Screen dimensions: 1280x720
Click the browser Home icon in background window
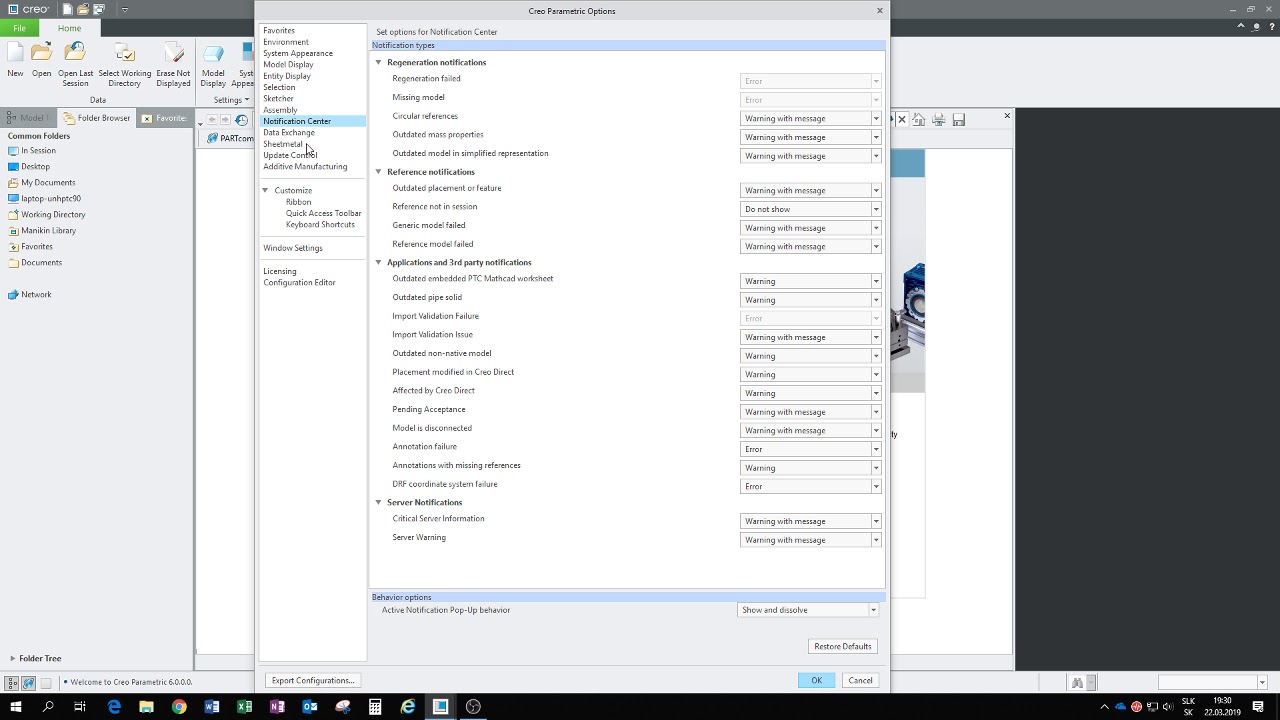point(918,120)
